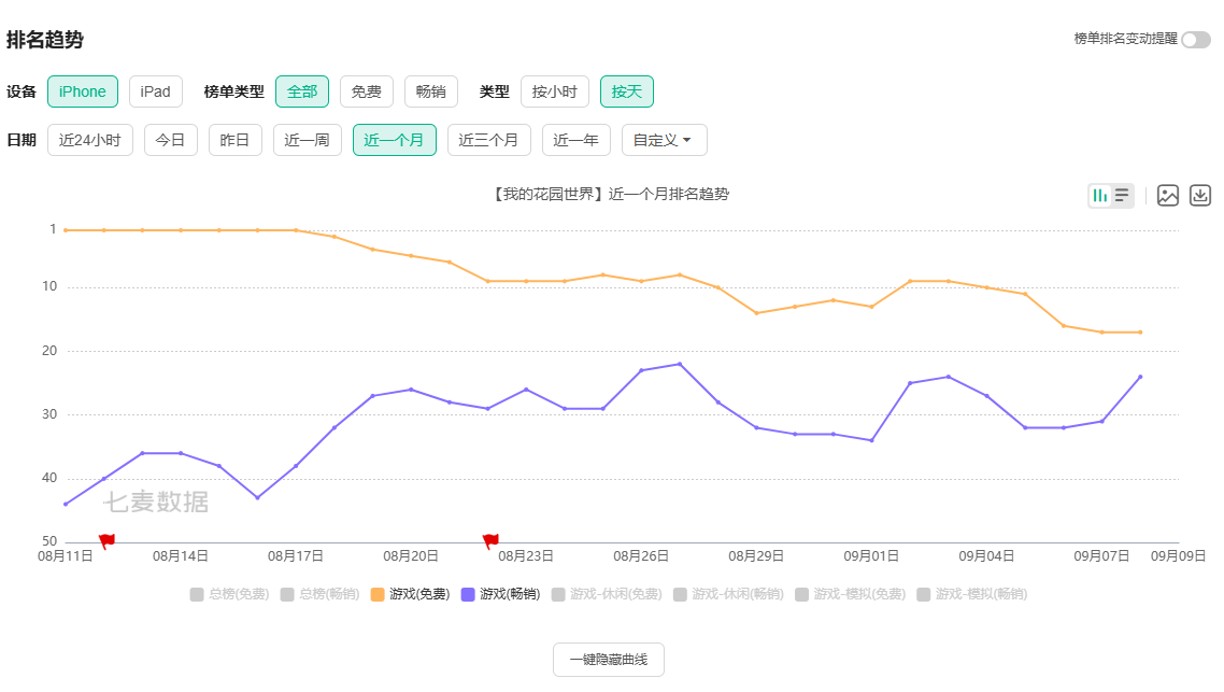Image resolution: width=1224 pixels, height=692 pixels.
Task: Switch granularity to 按小时
Action: [x=555, y=92]
